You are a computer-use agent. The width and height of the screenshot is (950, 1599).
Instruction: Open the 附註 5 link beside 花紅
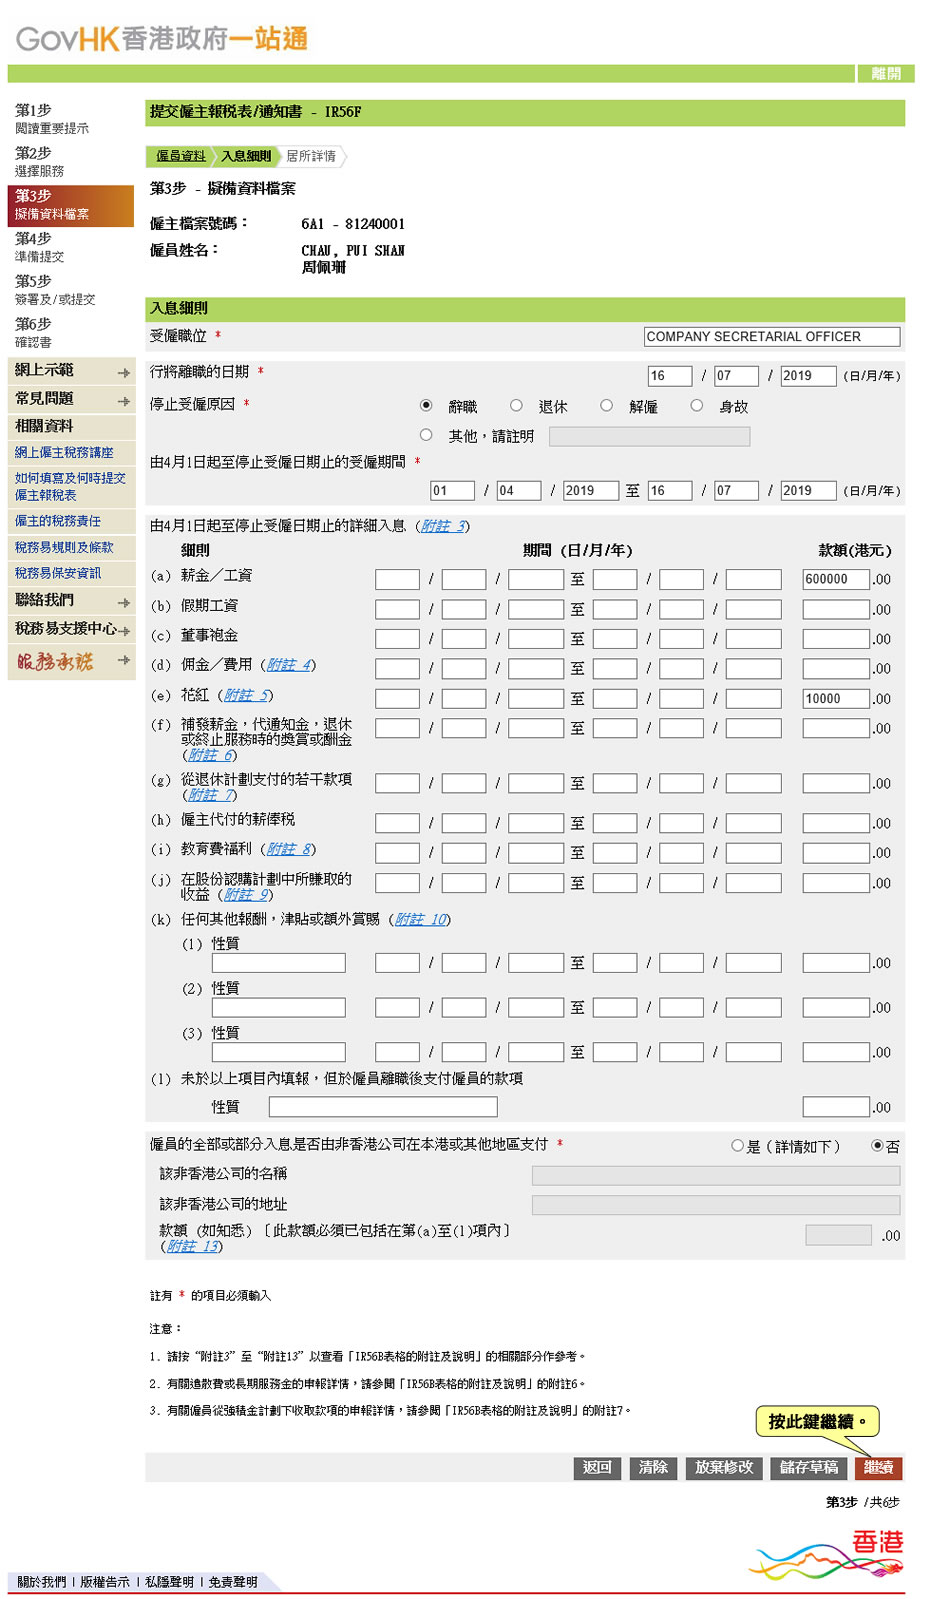pyautogui.click(x=247, y=695)
